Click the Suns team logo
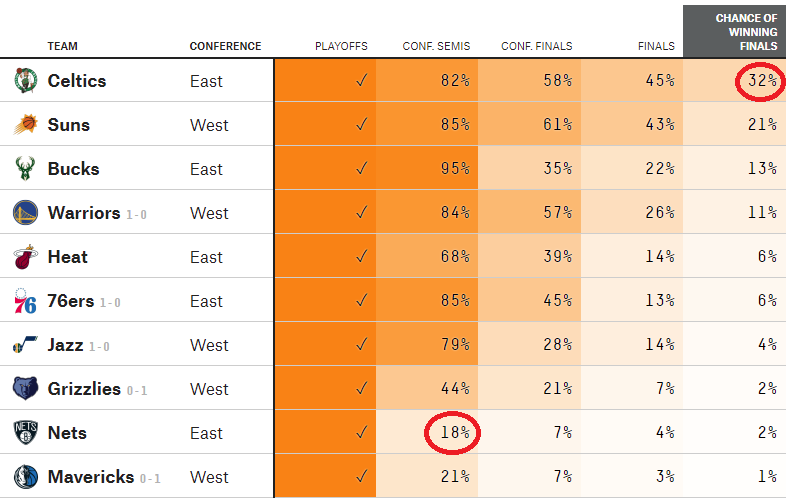 (25, 125)
